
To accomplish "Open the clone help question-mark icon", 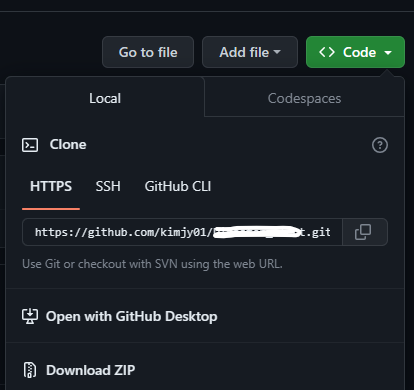I will [x=380, y=145].
